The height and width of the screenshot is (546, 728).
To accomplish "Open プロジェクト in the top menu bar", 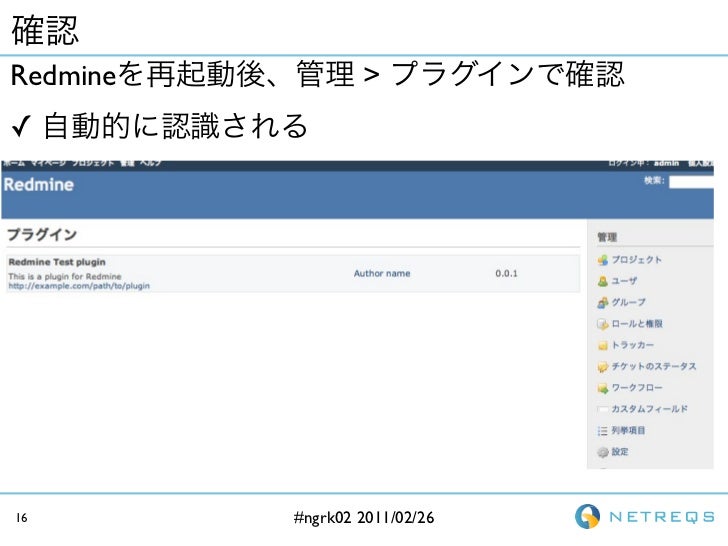I will coord(93,163).
